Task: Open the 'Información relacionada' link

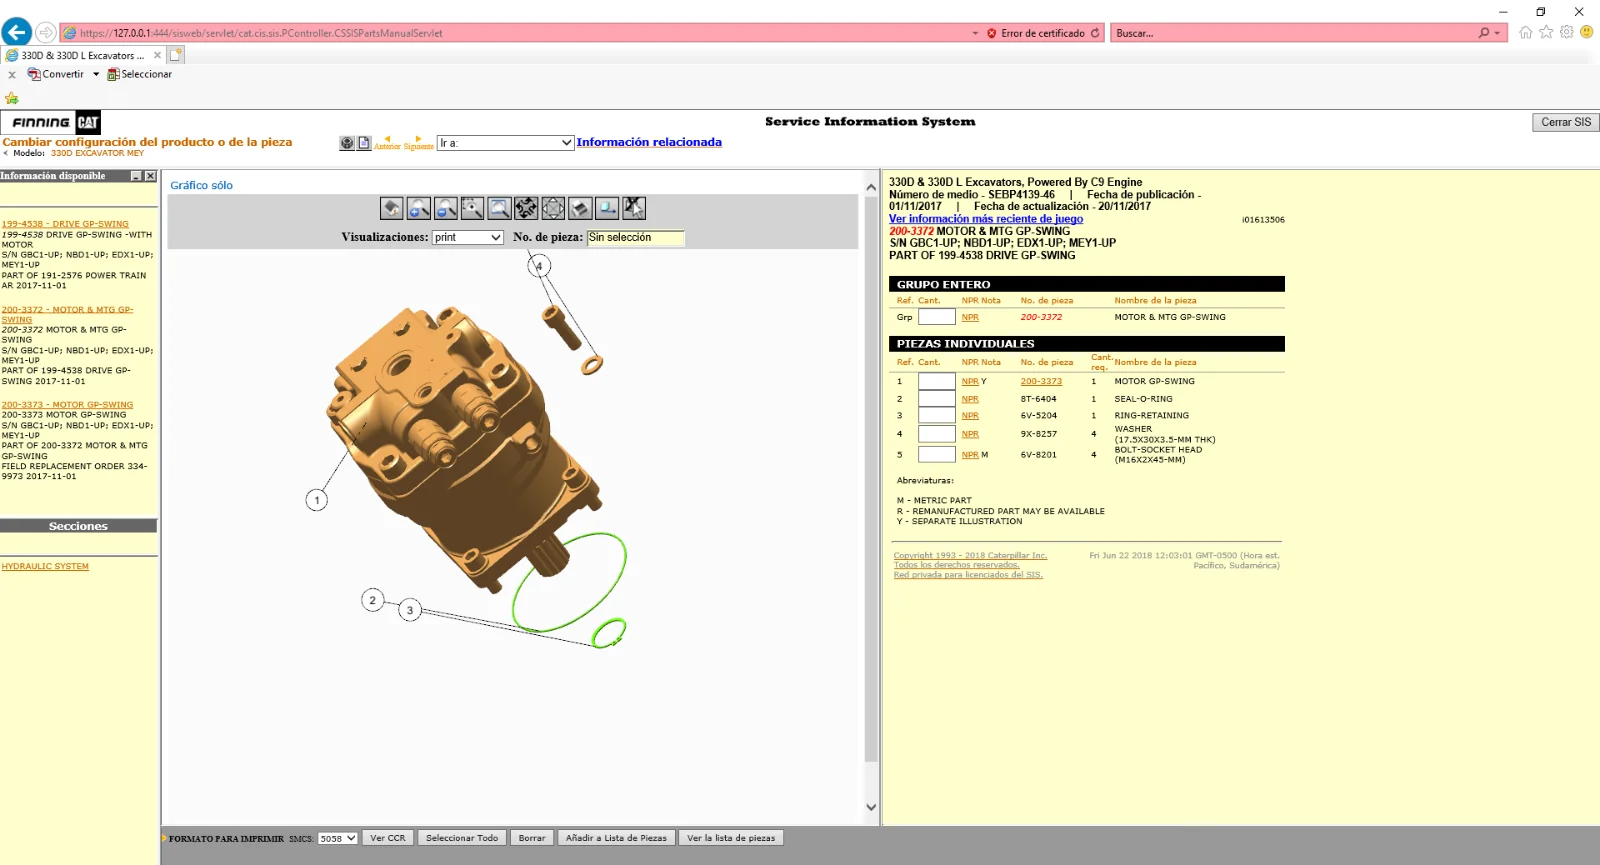Action: tap(649, 142)
